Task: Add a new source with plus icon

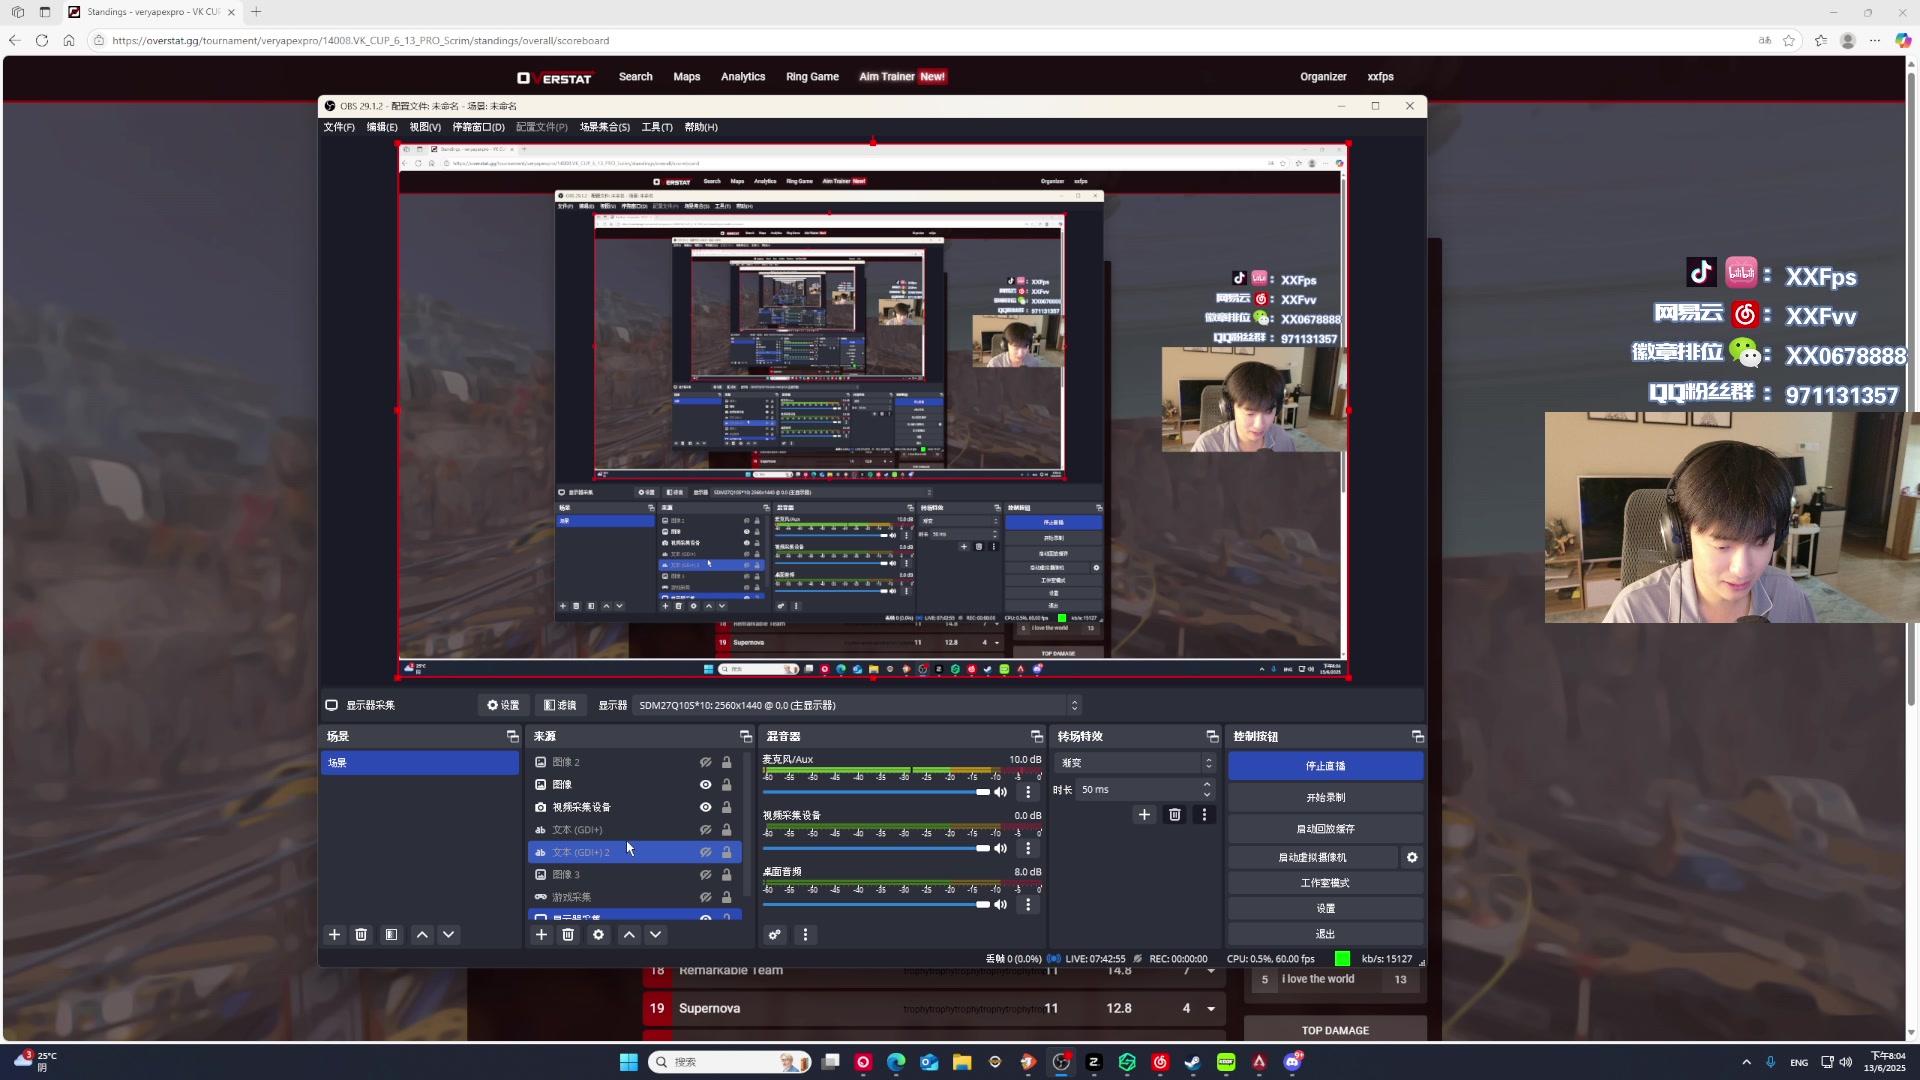Action: (x=541, y=934)
